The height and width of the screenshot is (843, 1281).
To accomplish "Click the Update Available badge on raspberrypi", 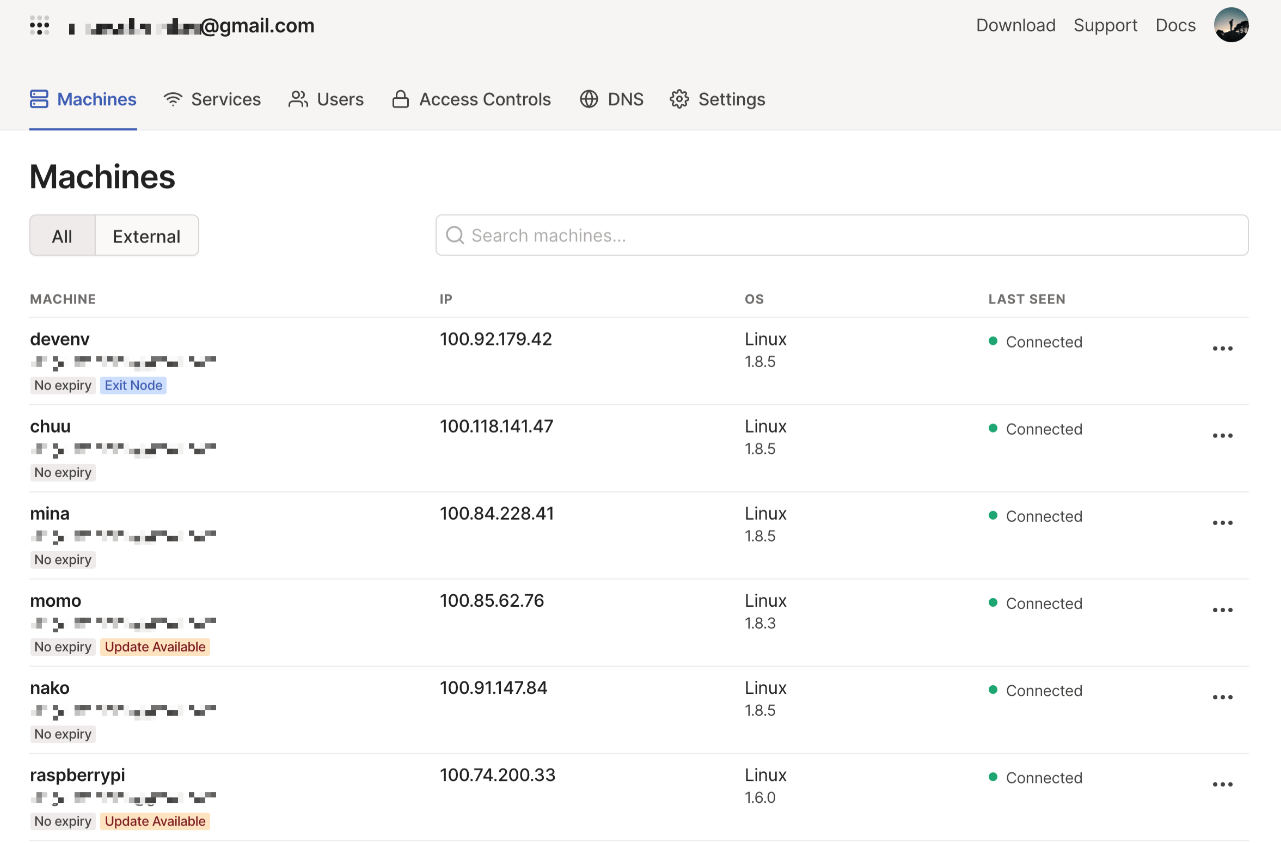I will tap(155, 821).
